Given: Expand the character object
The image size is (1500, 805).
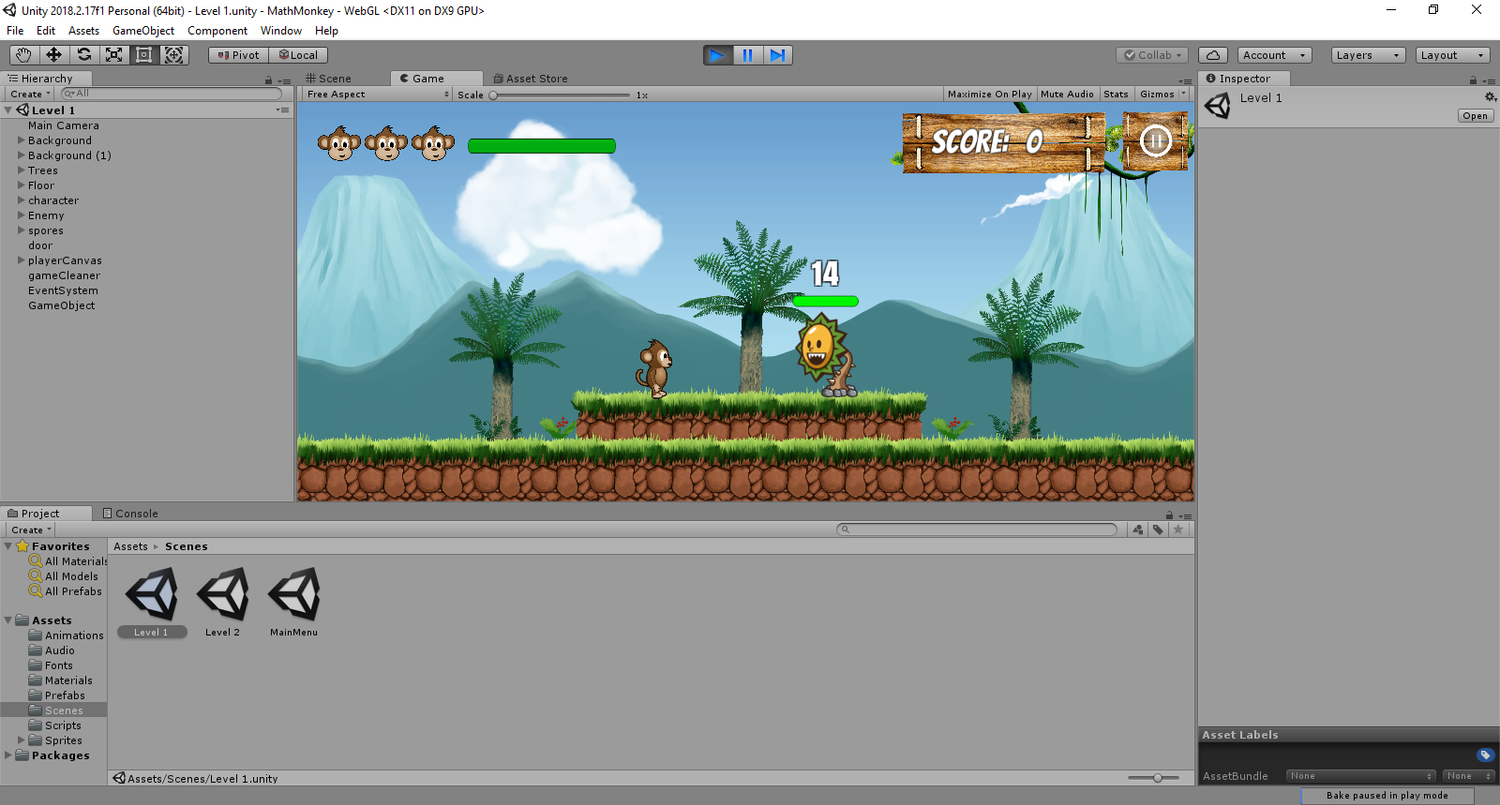Looking at the screenshot, I should [21, 200].
